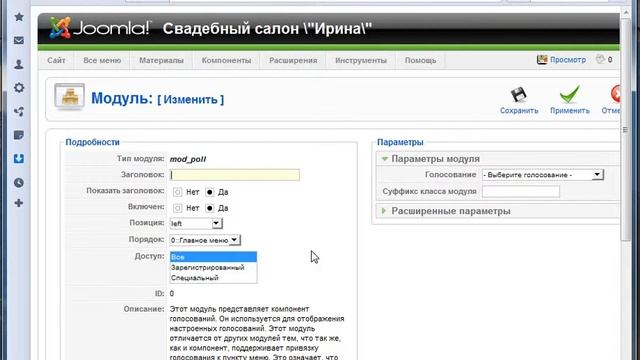Click the share icon in sidebar
The height and width of the screenshot is (360, 640).
pyautogui.click(x=19, y=111)
